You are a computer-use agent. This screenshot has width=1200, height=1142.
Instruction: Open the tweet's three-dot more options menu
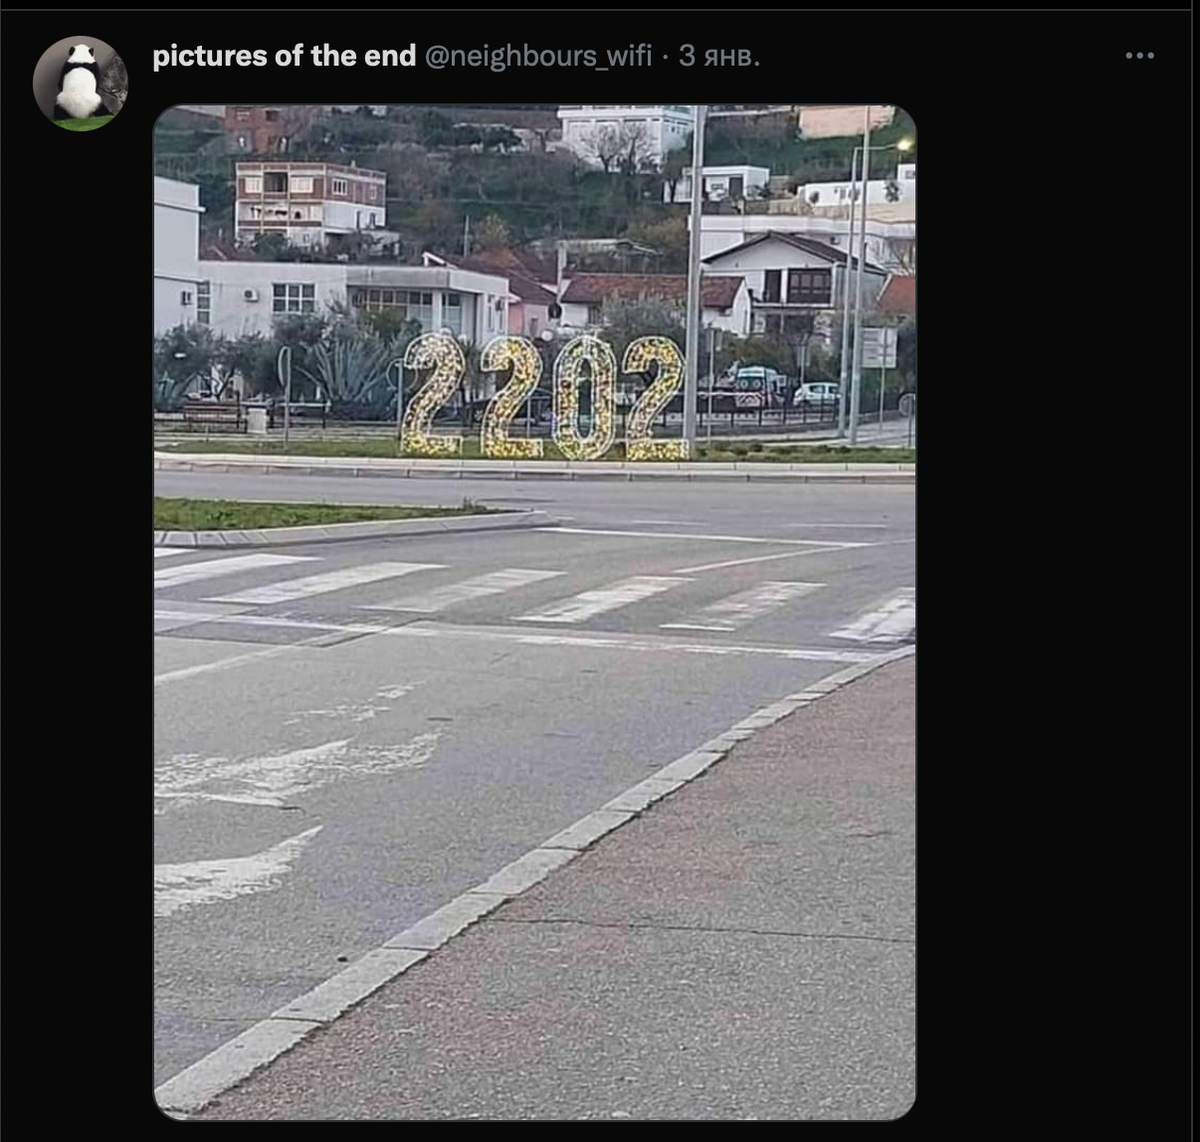[x=1139, y=56]
